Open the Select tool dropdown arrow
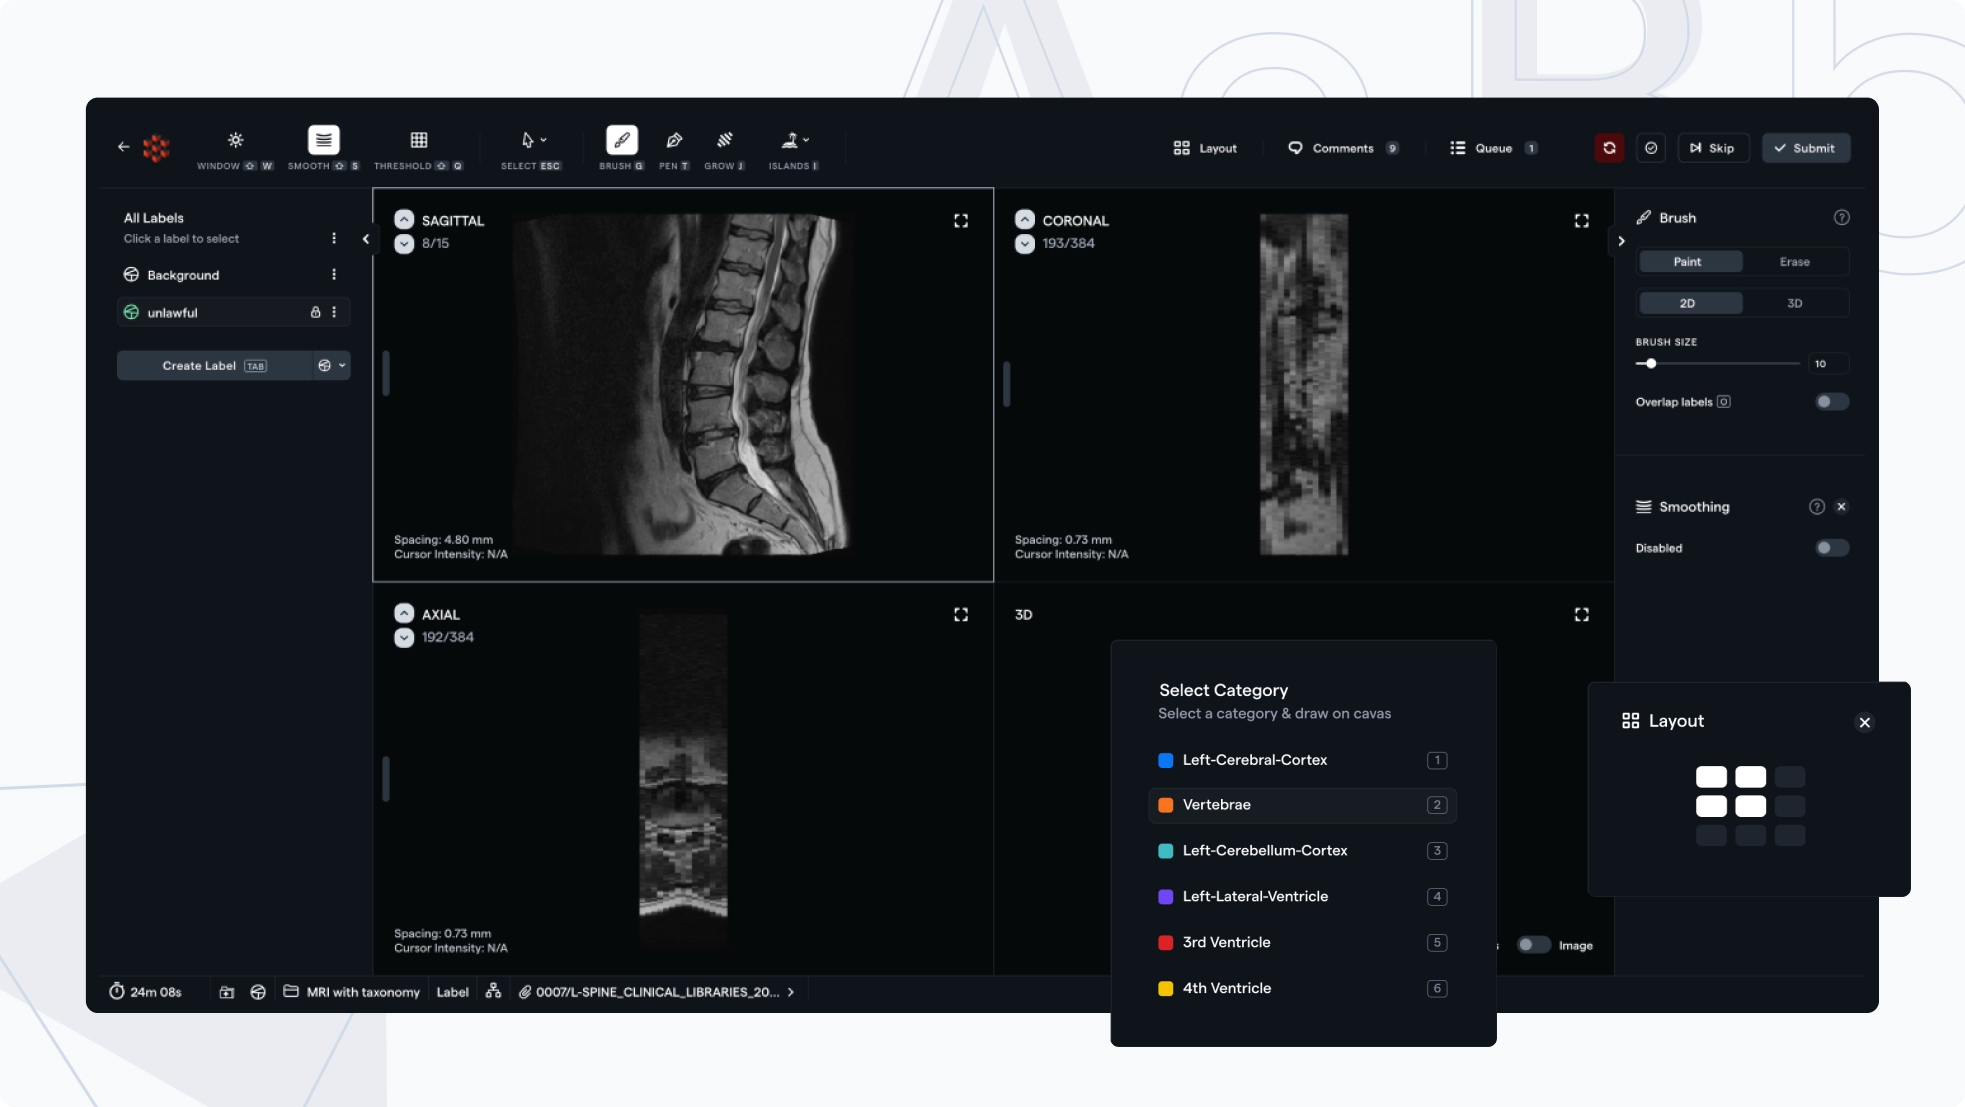Viewport: 1965px width, 1107px height. [x=543, y=140]
